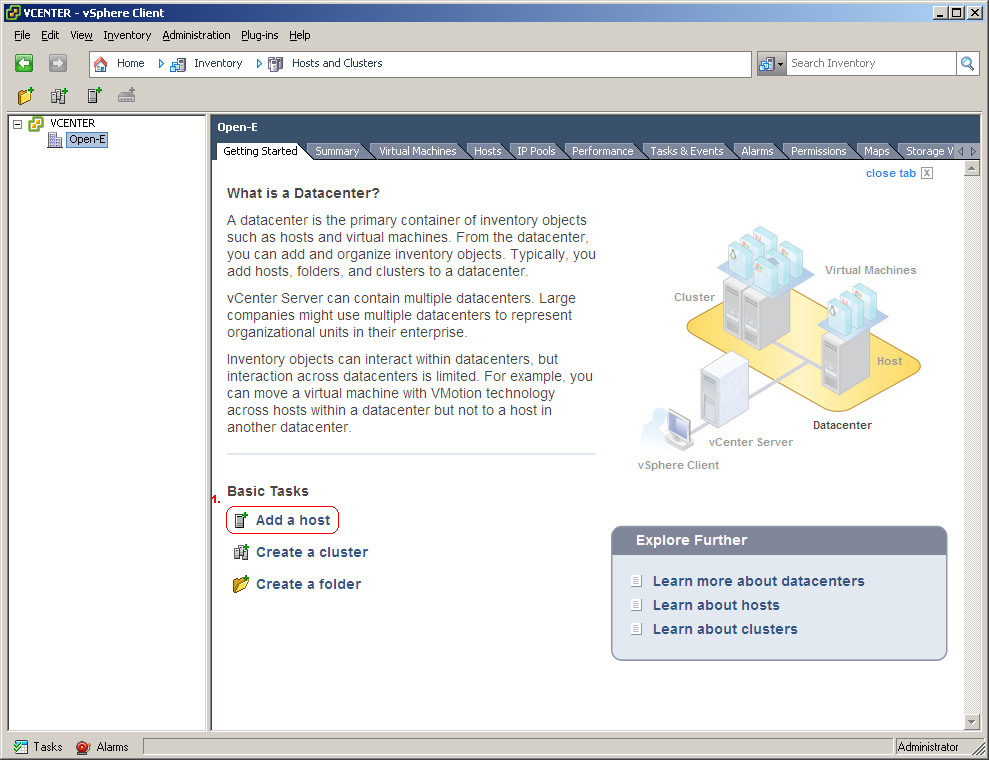
Task: Click the close tab link
Action: pos(891,173)
